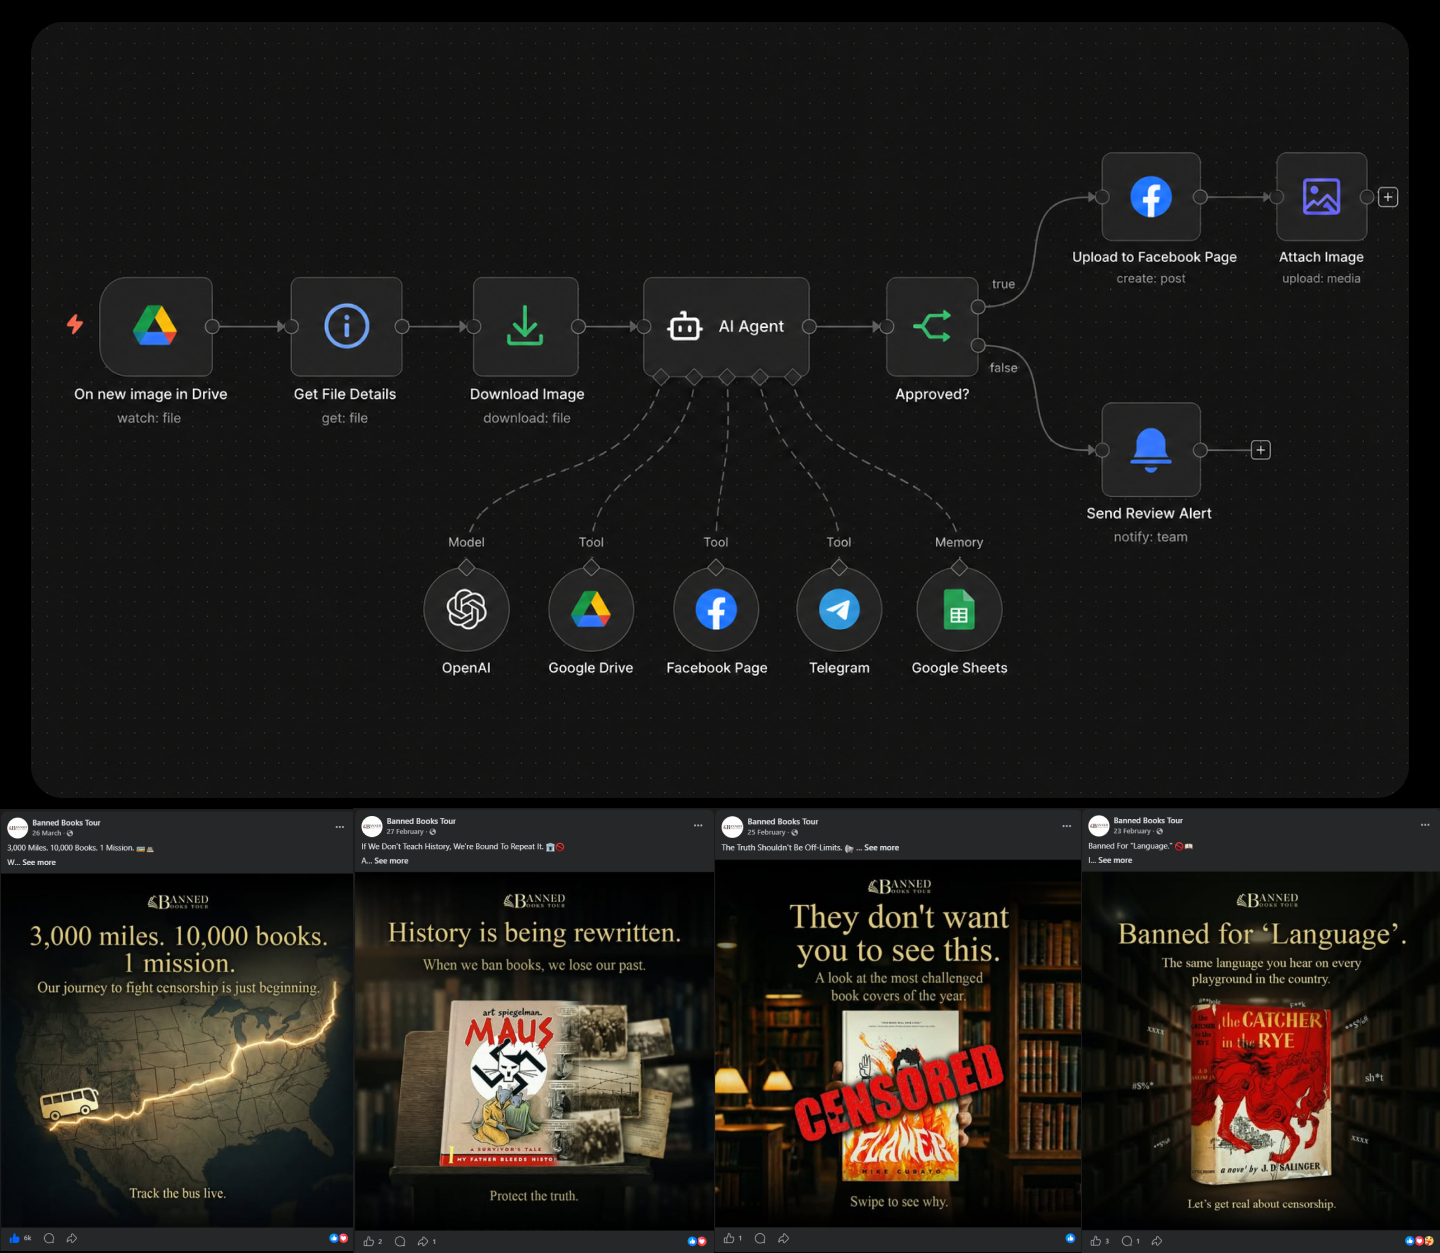Click the 'false' branch label
The image size is (1440, 1253).
tap(1003, 368)
